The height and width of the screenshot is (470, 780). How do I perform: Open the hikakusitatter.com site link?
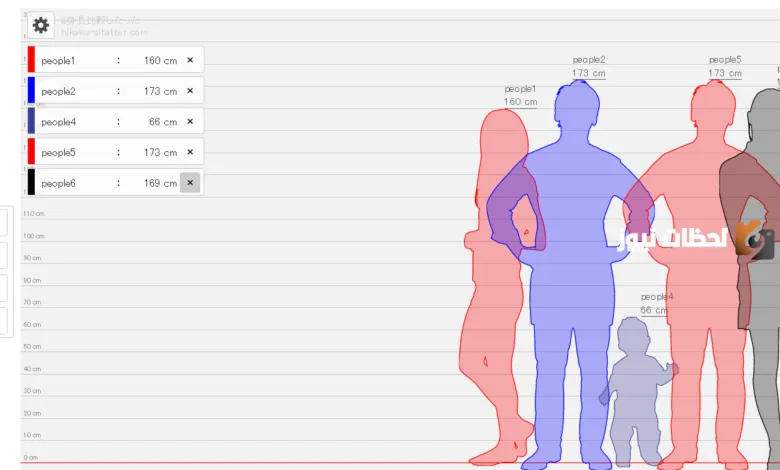click(104, 33)
